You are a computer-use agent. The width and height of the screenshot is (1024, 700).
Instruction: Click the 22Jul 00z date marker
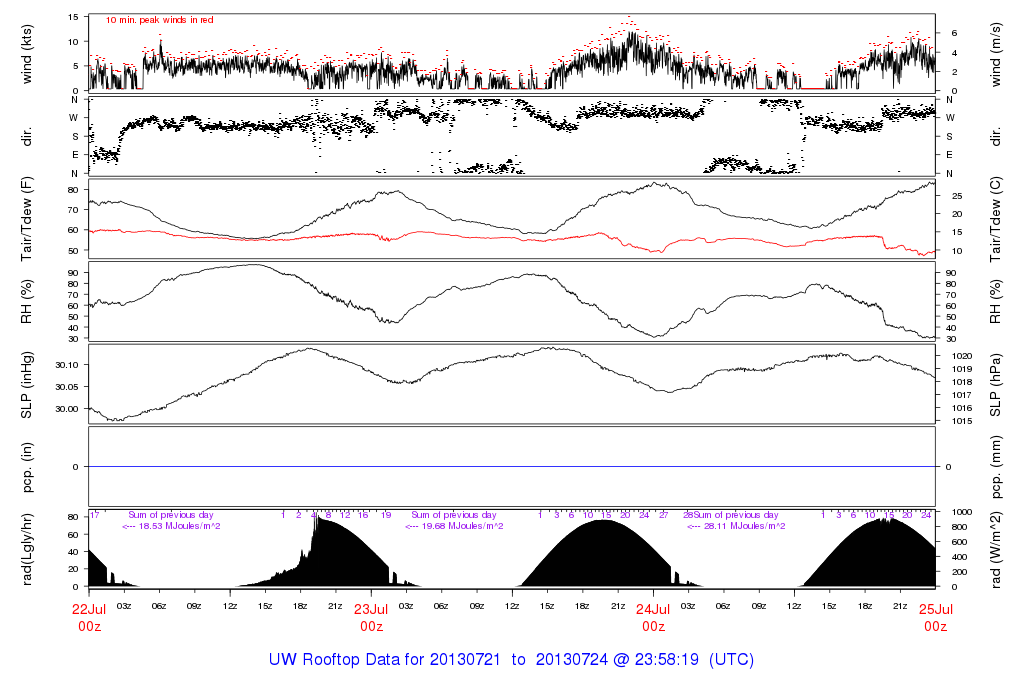click(89, 616)
